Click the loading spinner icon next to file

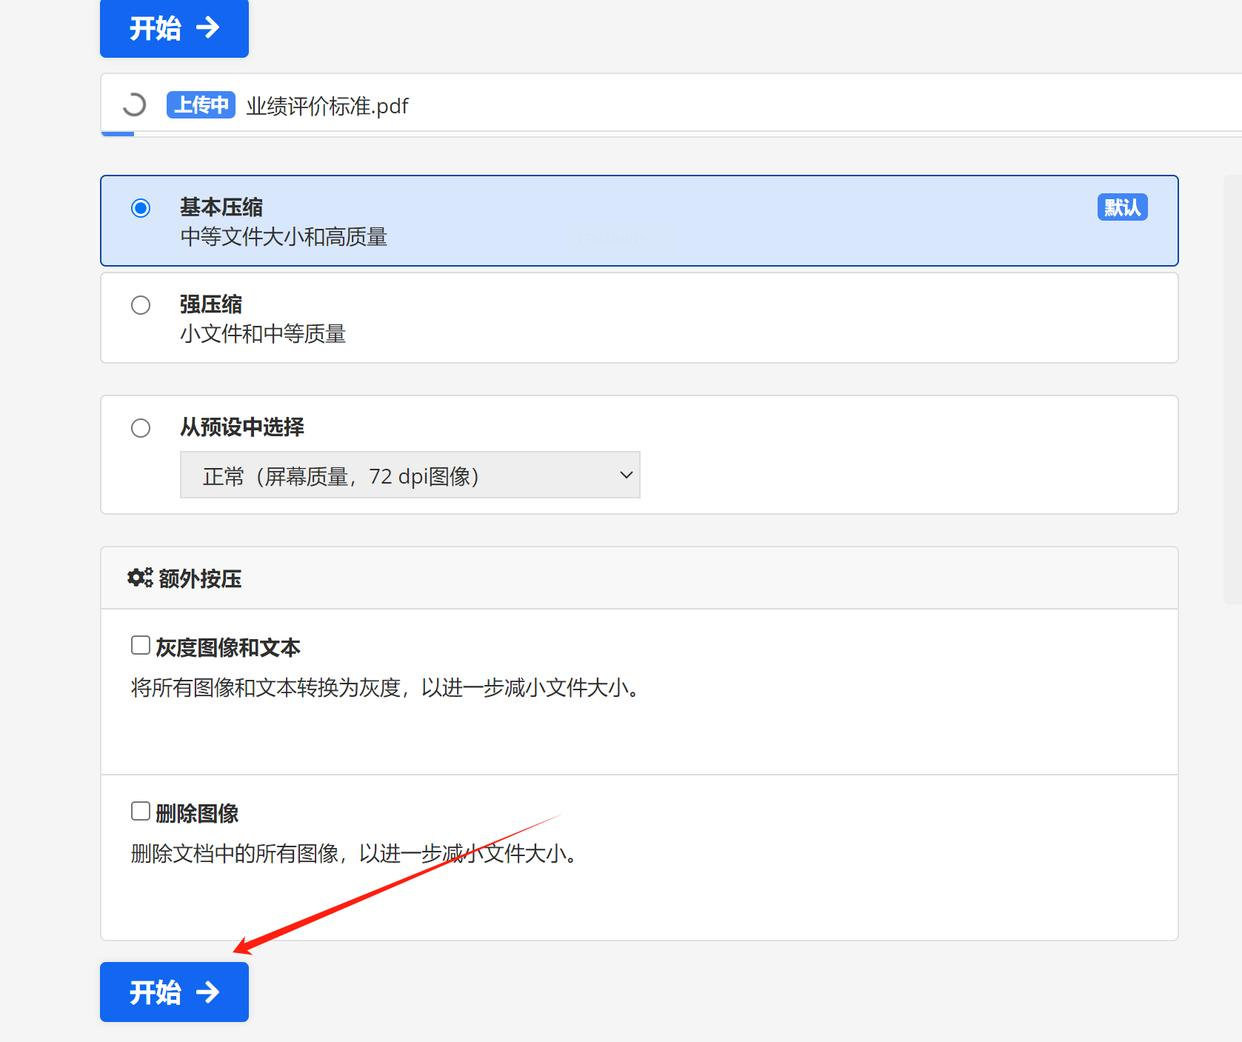pos(133,105)
